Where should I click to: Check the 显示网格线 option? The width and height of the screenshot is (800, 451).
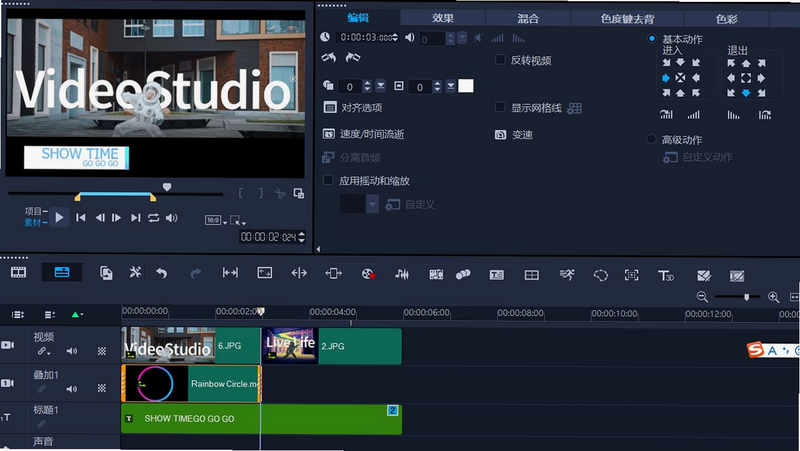500,107
